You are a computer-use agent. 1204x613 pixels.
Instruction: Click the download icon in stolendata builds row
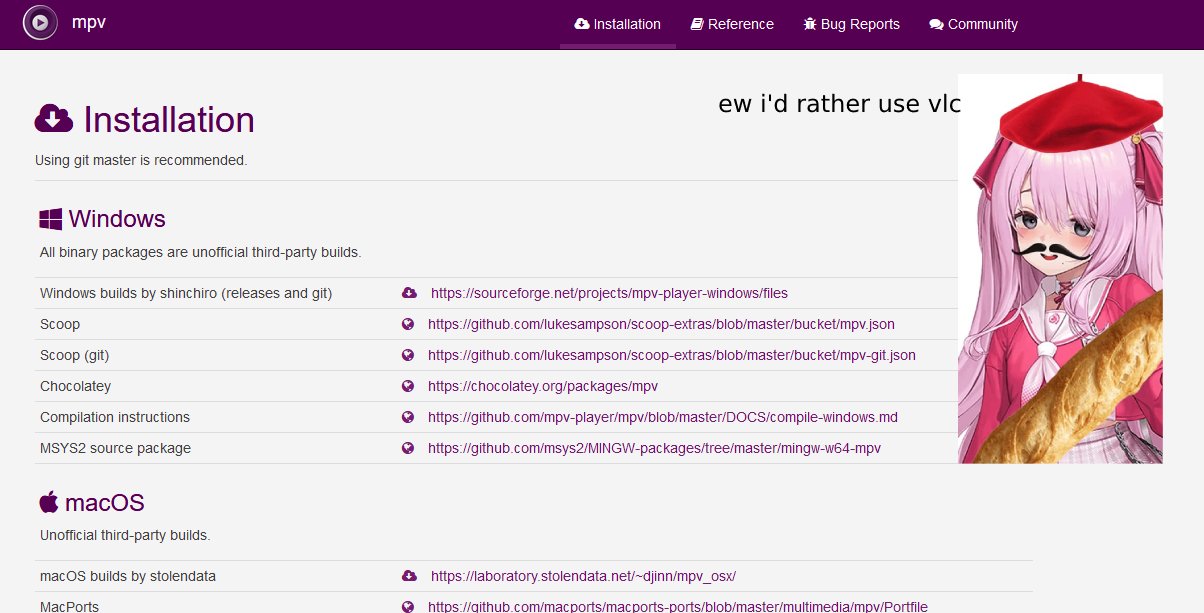409,576
